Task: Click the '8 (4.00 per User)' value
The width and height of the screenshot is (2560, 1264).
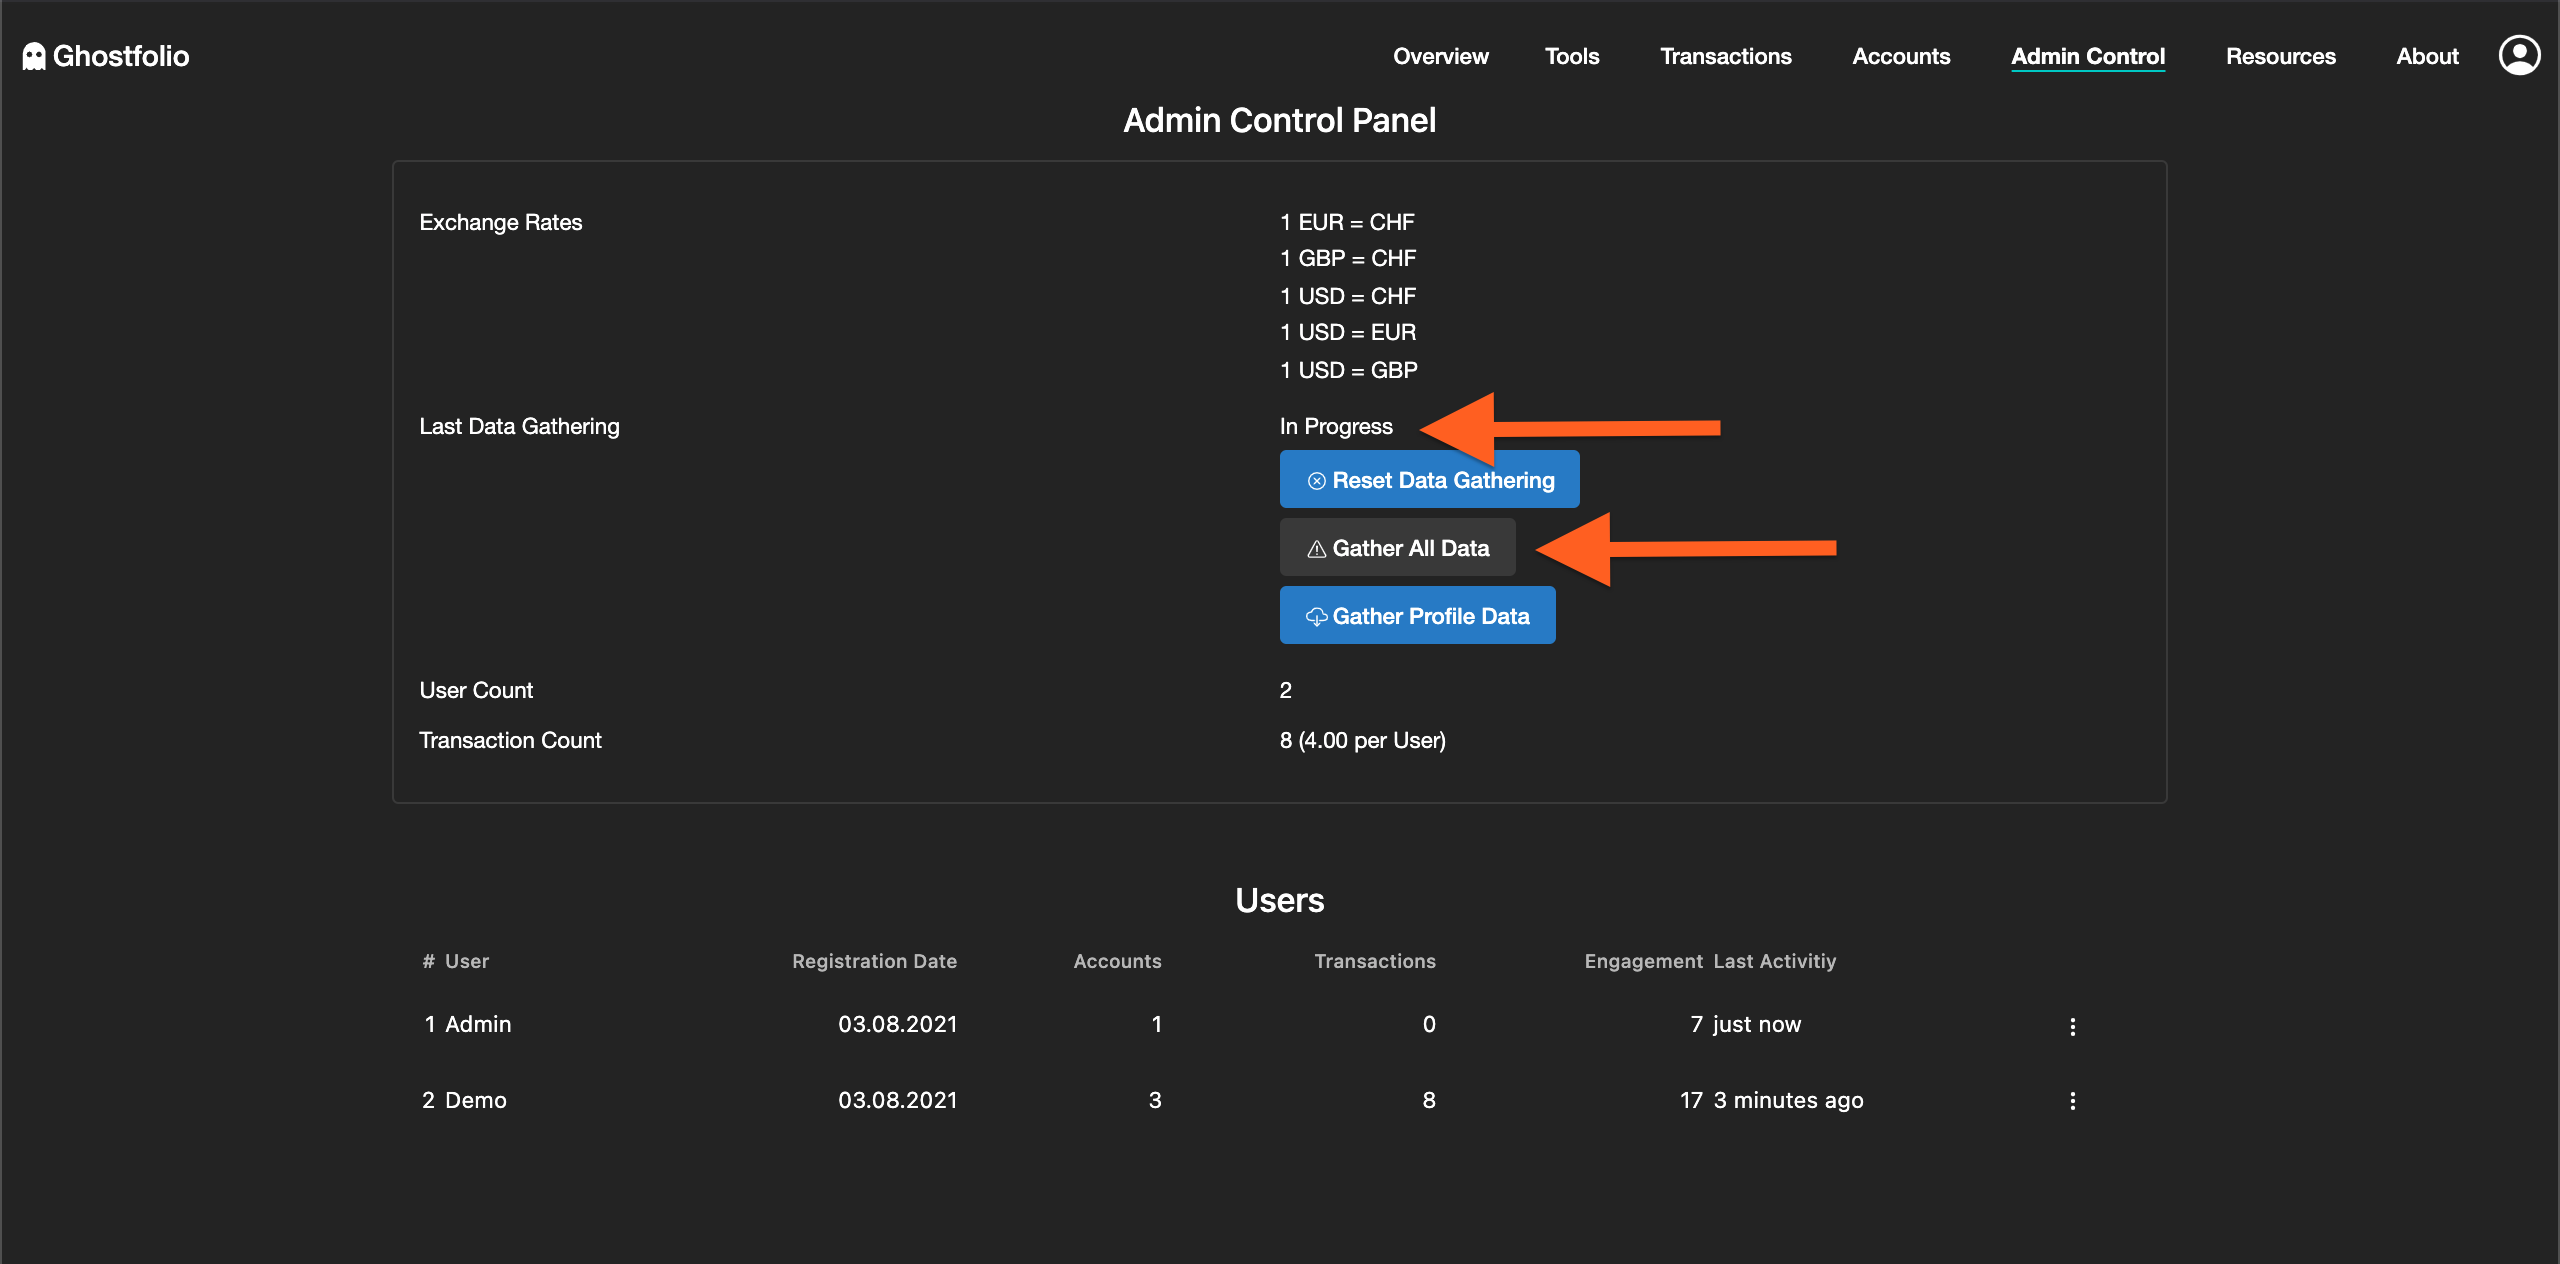Action: click(1363, 740)
